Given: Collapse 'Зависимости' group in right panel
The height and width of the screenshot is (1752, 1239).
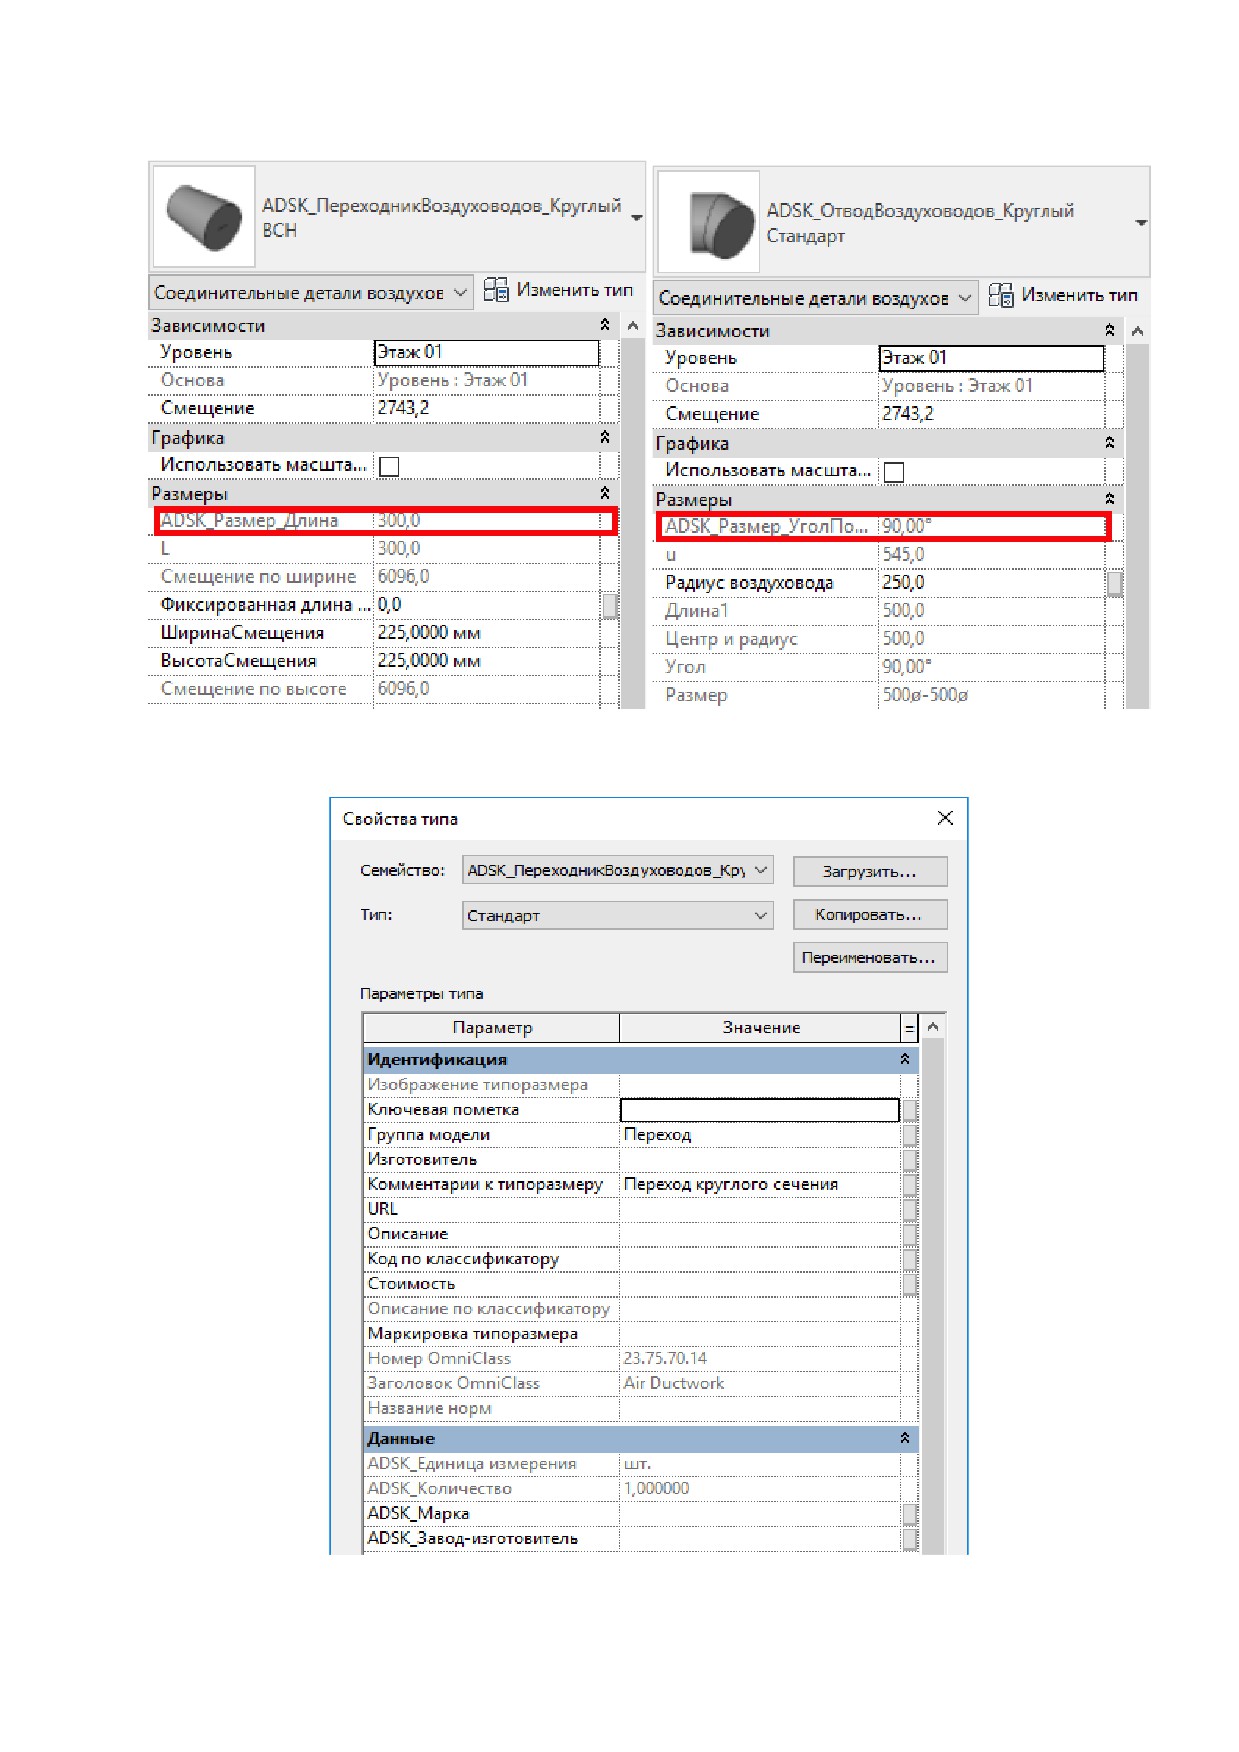Looking at the screenshot, I should click(1110, 330).
